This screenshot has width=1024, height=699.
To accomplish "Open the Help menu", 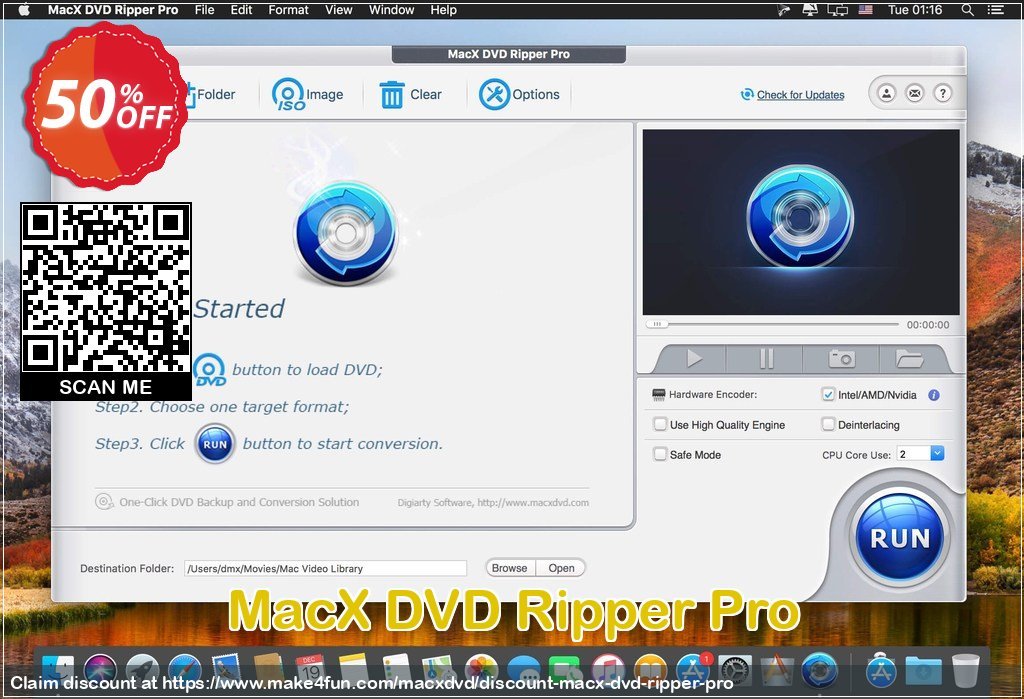I will coord(443,10).
